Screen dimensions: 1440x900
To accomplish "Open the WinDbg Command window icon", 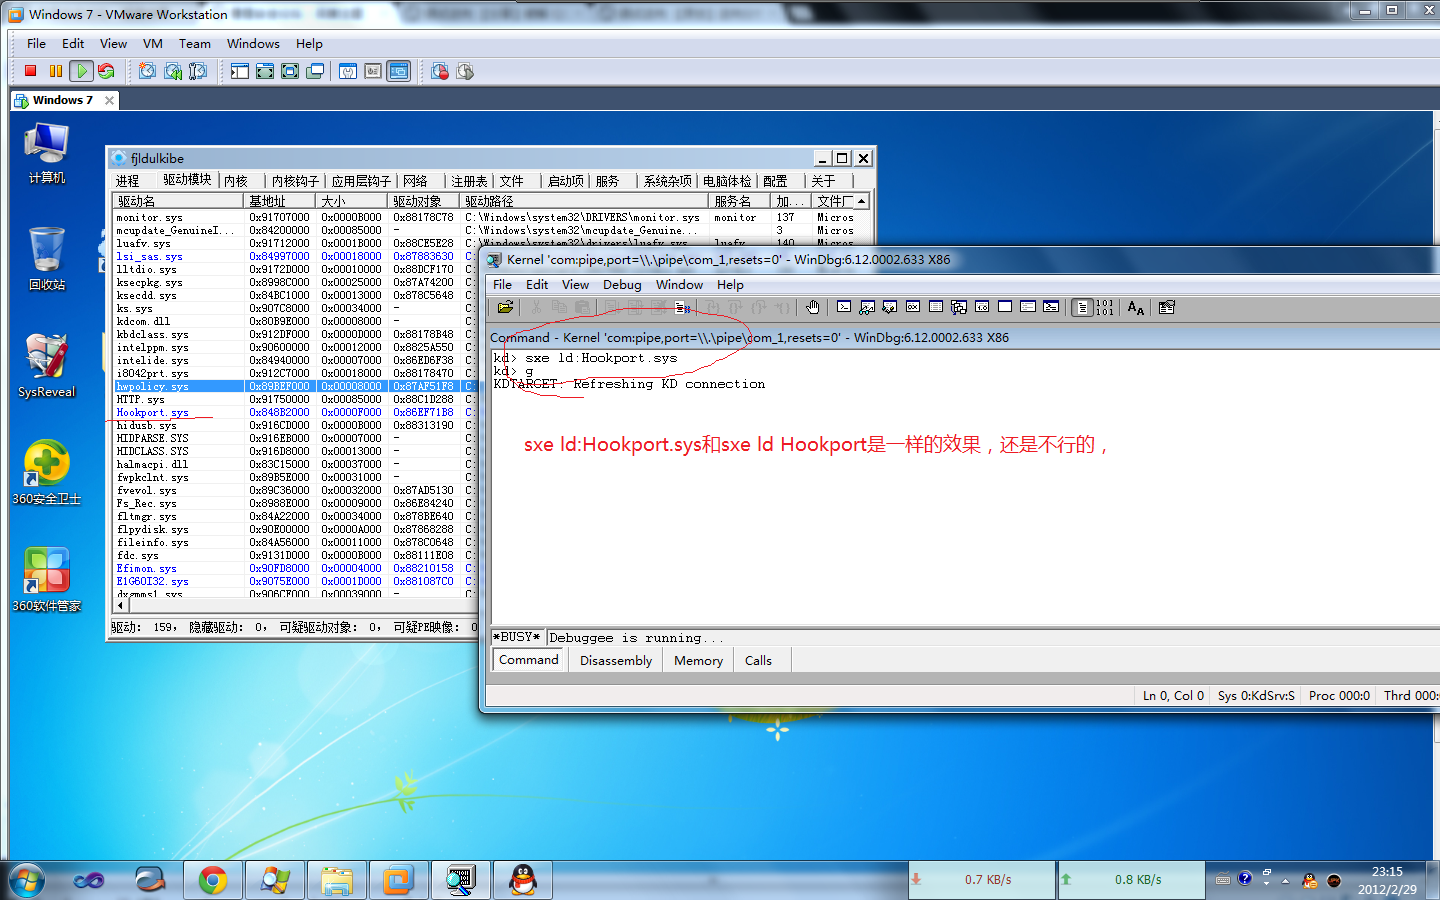I will coord(844,307).
